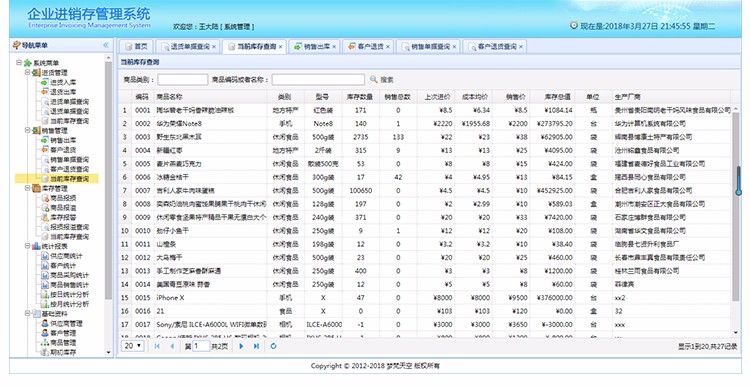Select the iPhone X row name cell
The width and height of the screenshot is (750, 387).
coord(210,298)
